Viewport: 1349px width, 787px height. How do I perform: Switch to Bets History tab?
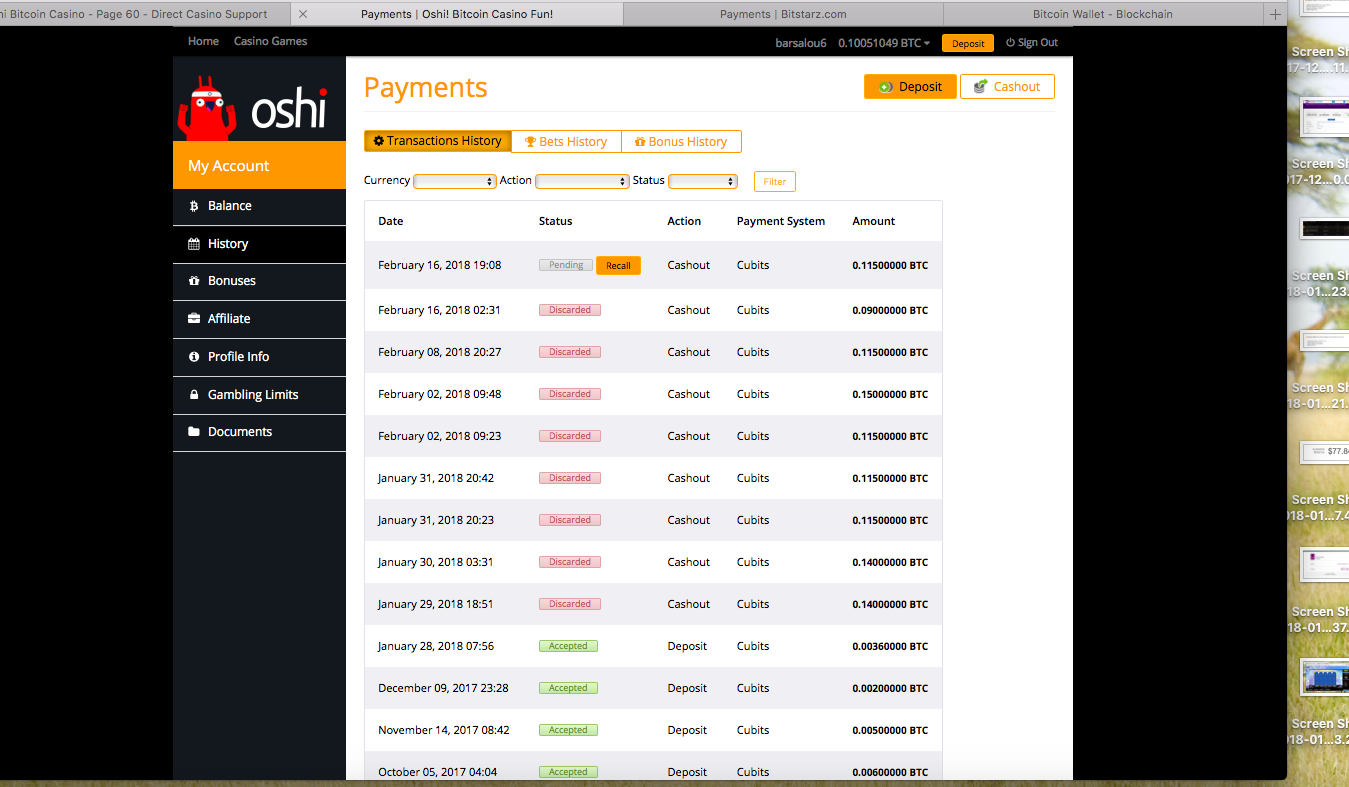point(566,142)
